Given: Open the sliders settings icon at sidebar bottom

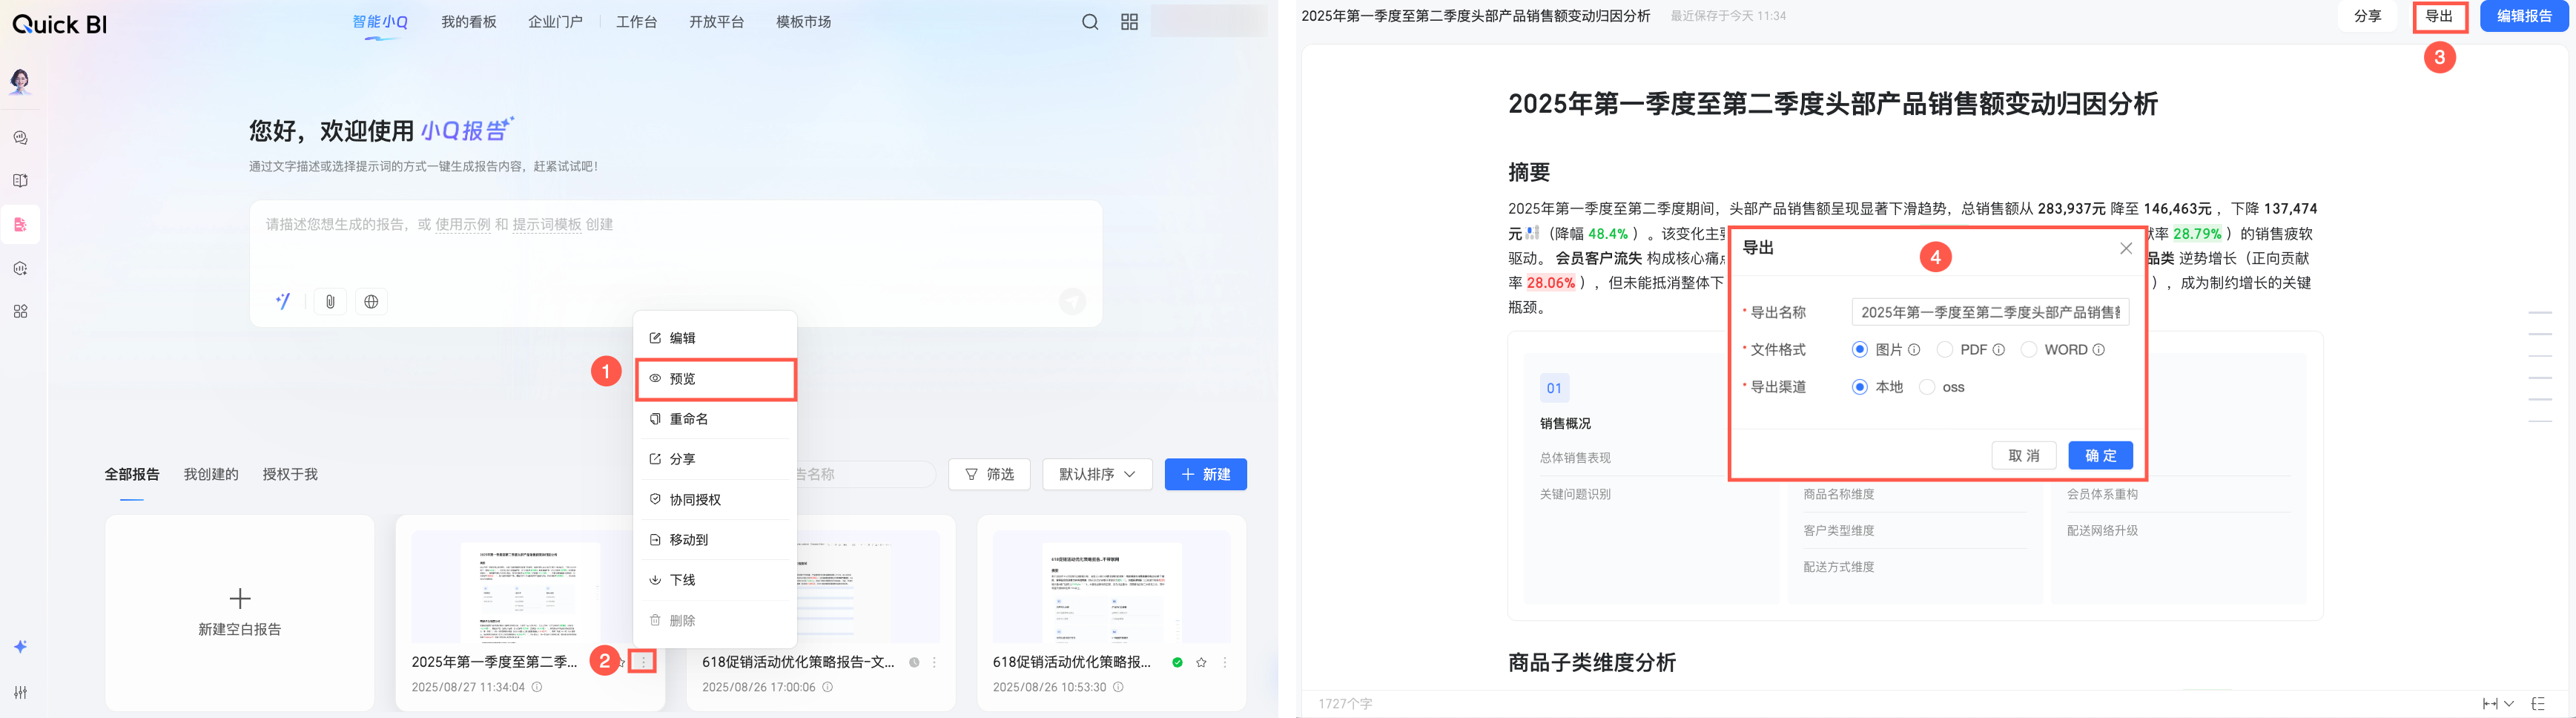Looking at the screenshot, I should tap(20, 692).
